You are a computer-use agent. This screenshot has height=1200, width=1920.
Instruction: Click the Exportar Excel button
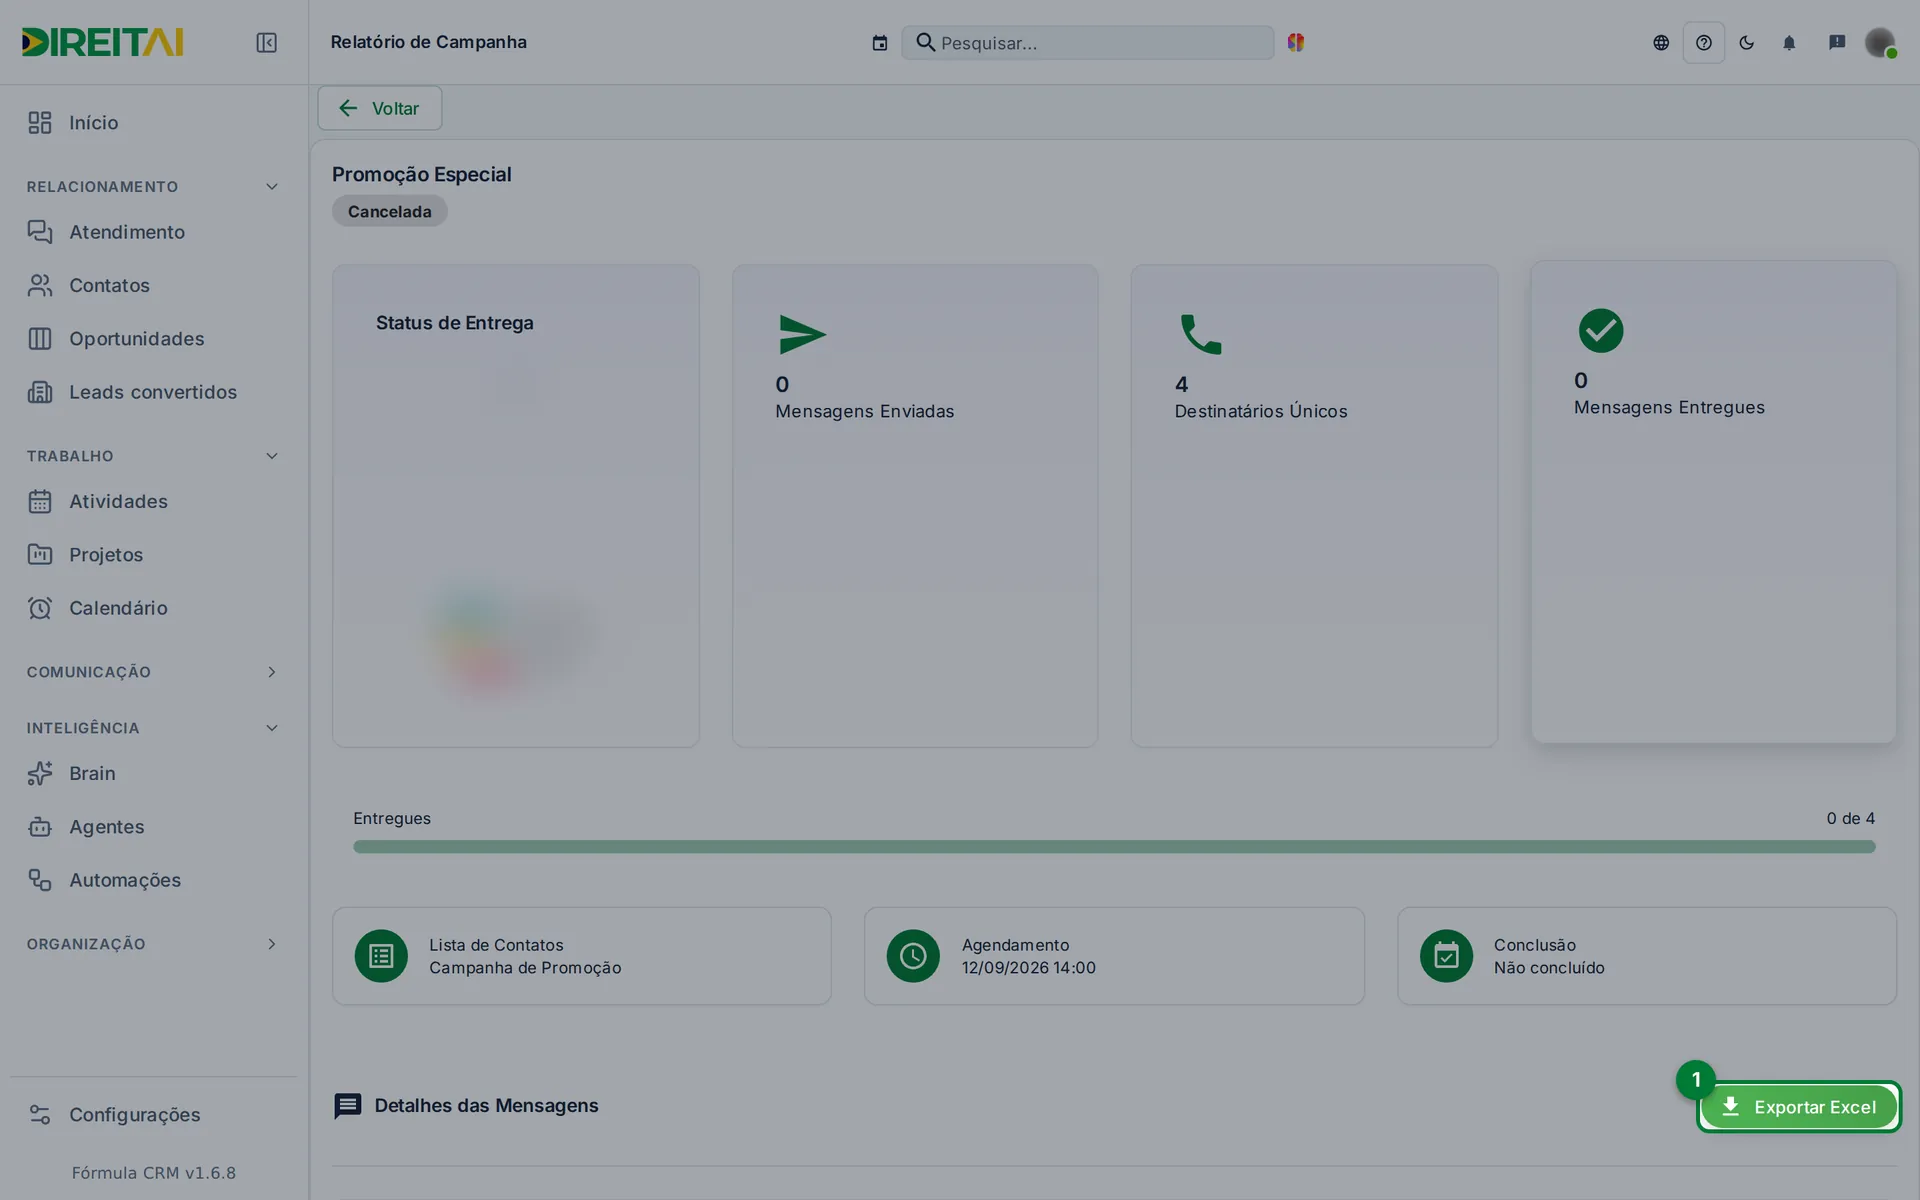pyautogui.click(x=1798, y=1107)
